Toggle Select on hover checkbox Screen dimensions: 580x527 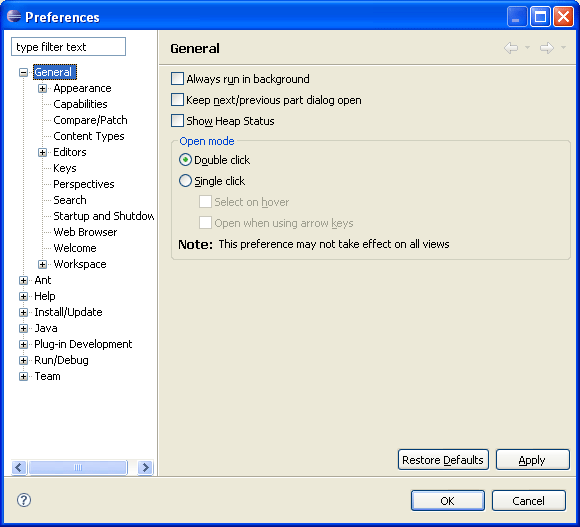(205, 202)
